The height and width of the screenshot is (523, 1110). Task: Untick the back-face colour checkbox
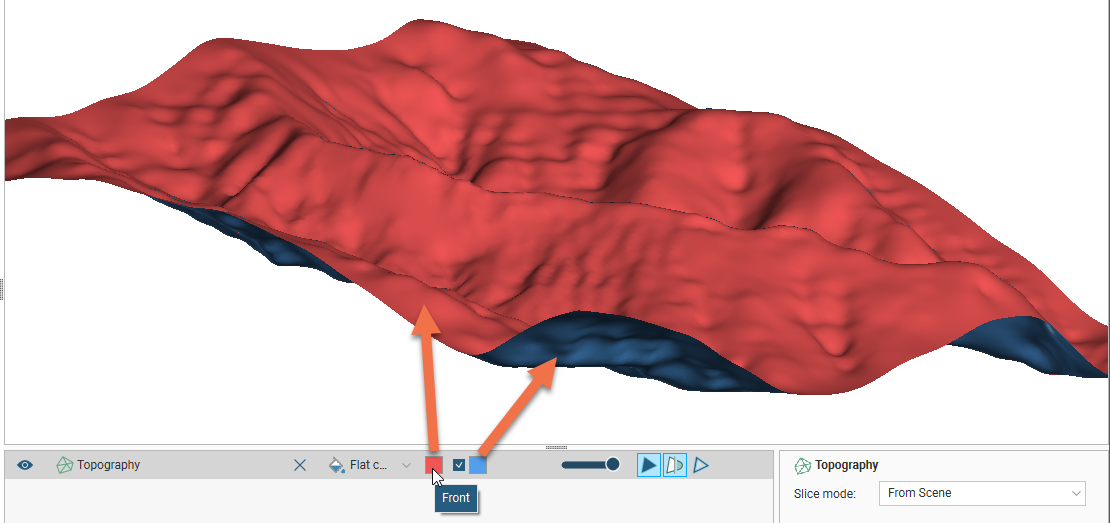point(459,465)
